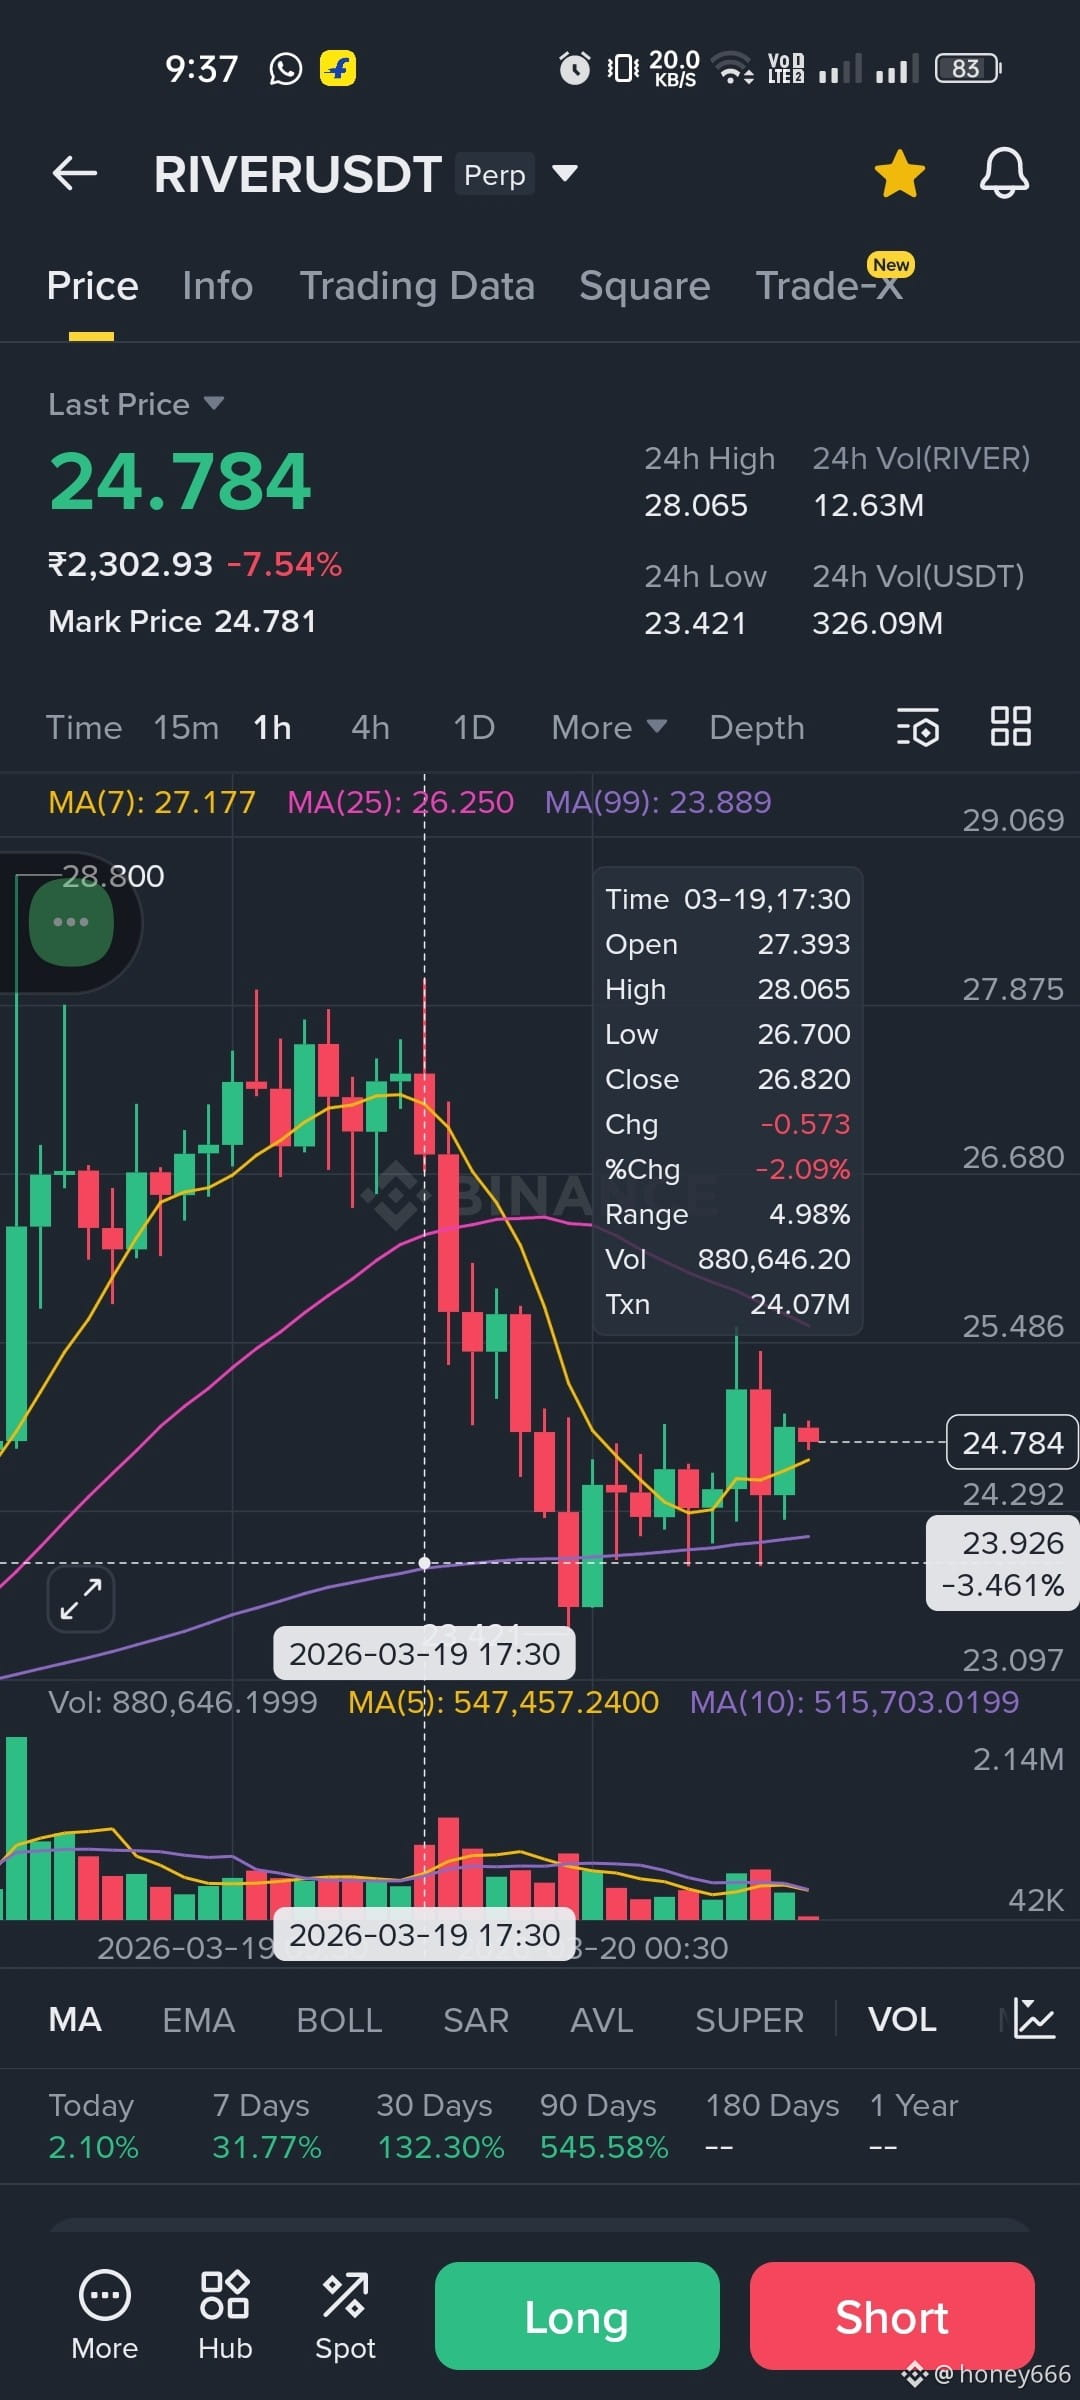This screenshot has height=2400, width=1080.
Task: Tap the Mark Price 24.781 text
Action: 182,621
